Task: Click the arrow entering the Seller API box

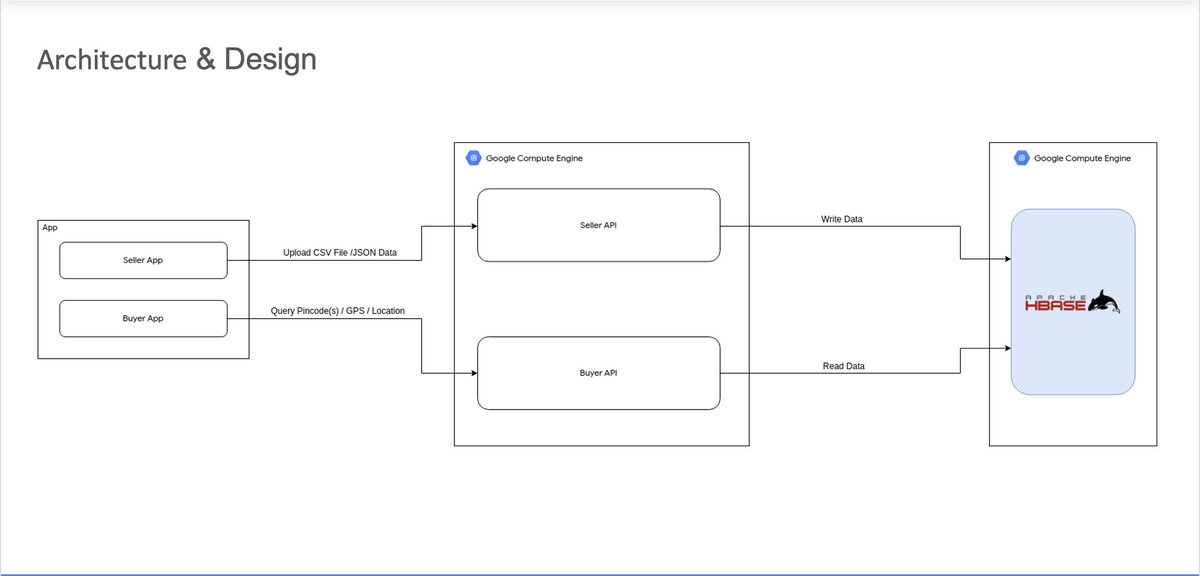Action: 472,225
